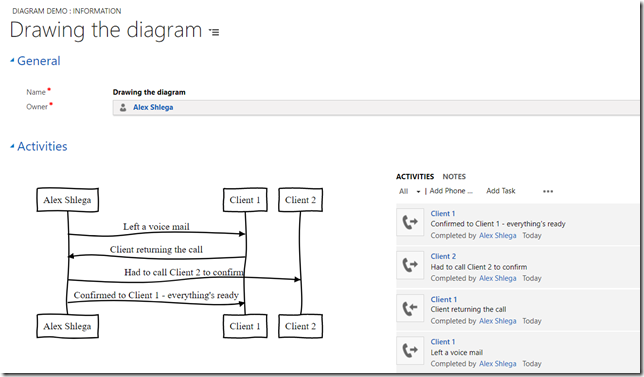Click Add Task button
Viewport: 644px width, 377px height.
(501, 191)
